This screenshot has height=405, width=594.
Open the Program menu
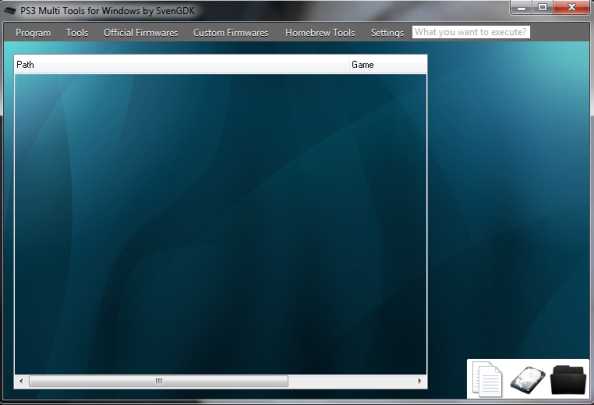33,33
